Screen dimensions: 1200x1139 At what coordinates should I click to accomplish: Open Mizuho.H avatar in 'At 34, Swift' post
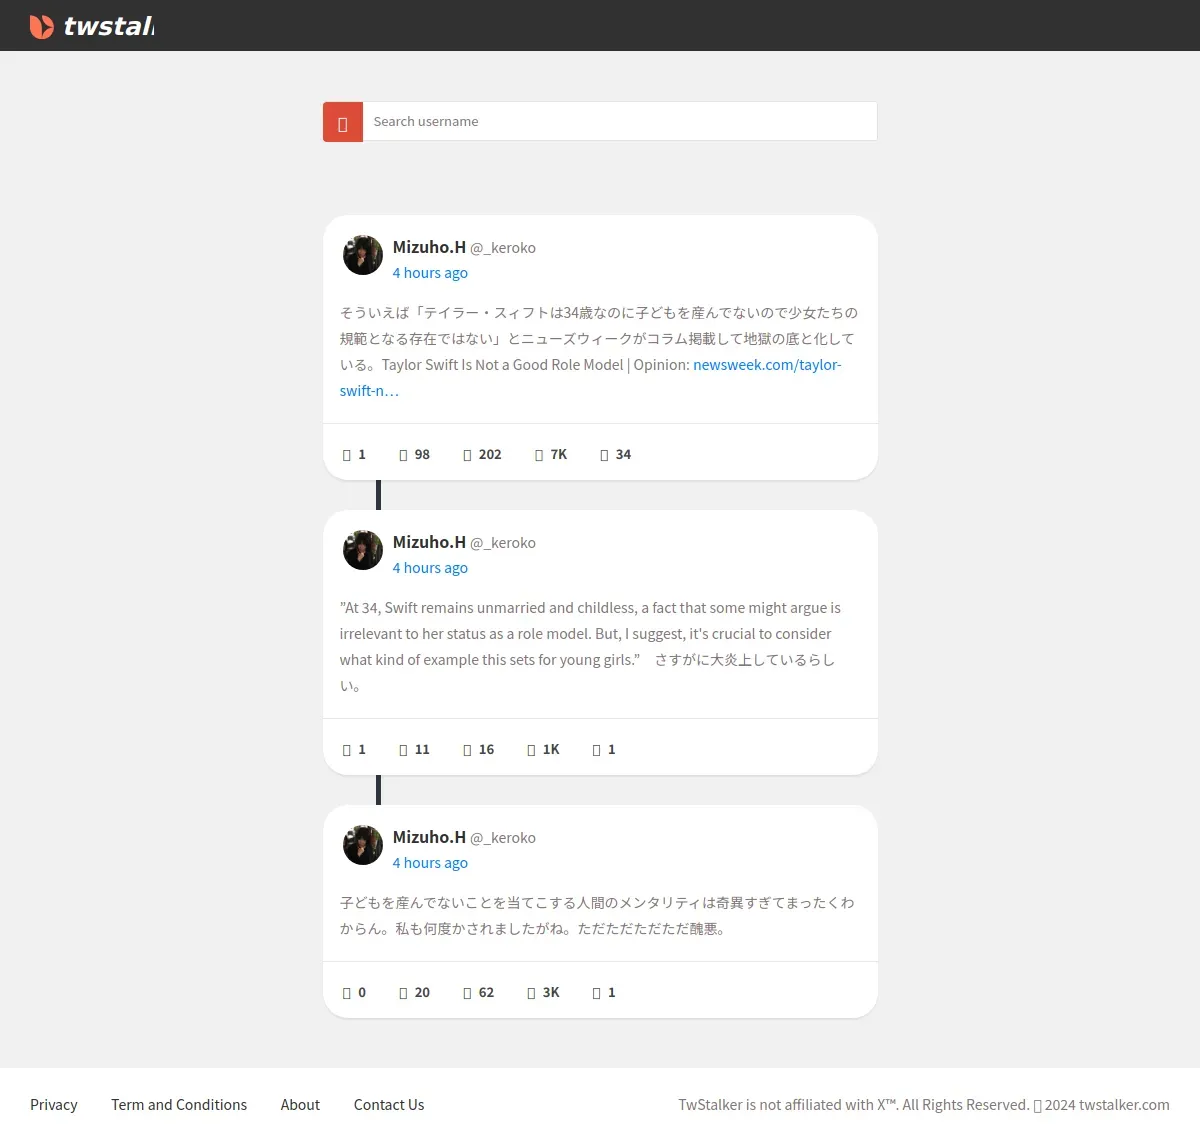coord(363,550)
